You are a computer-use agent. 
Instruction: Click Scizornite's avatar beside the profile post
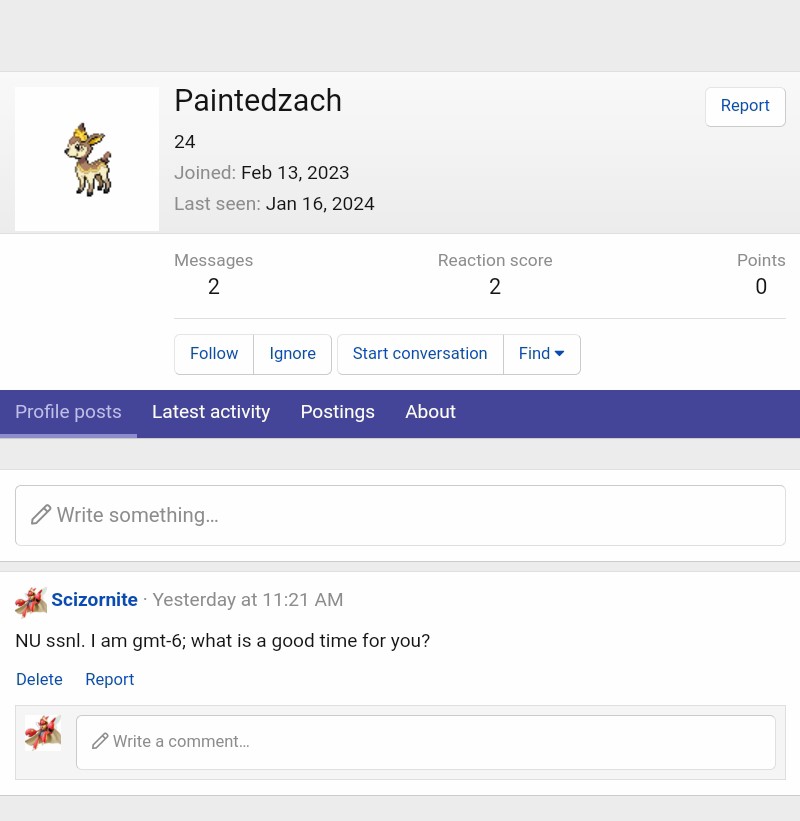pyautogui.click(x=31, y=602)
